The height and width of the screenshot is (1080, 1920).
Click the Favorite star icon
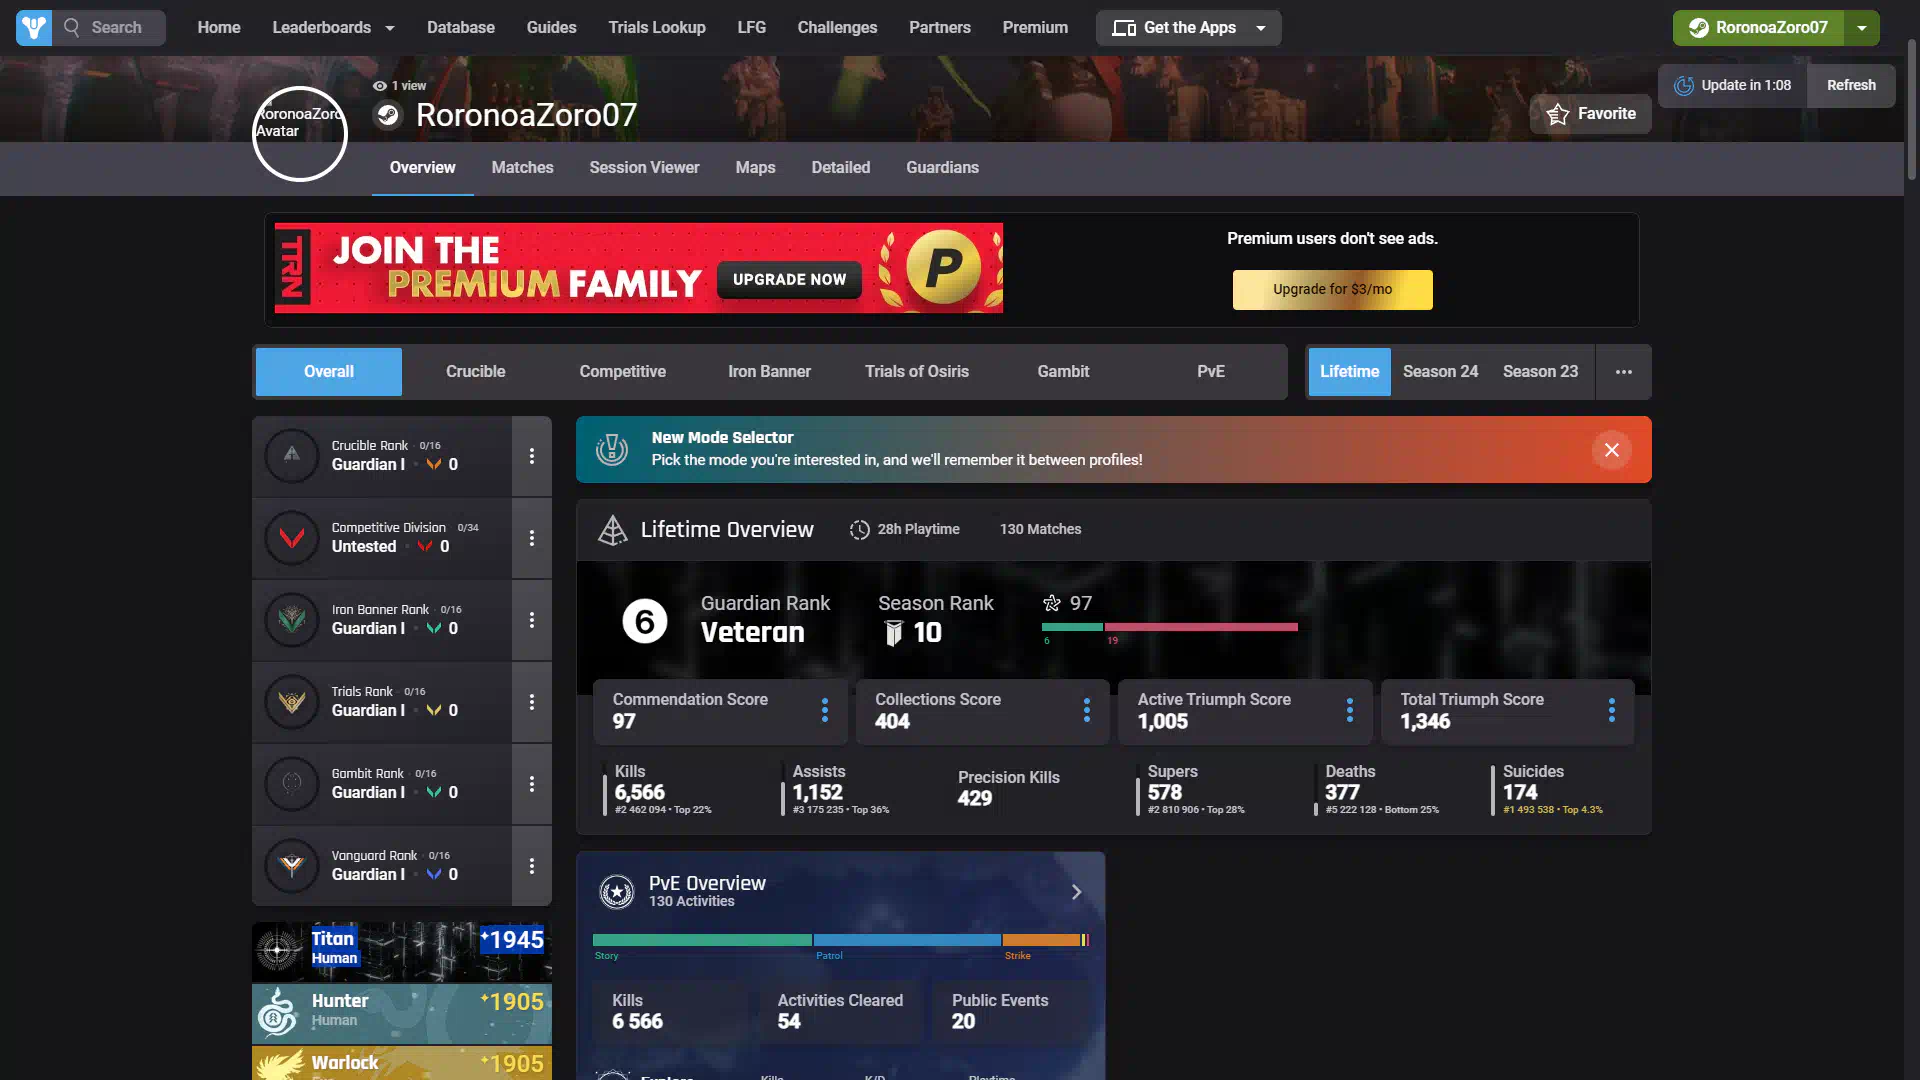(x=1558, y=114)
